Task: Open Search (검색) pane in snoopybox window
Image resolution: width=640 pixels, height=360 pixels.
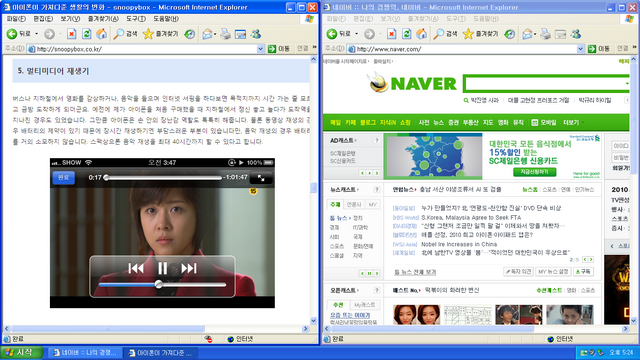Action: (126, 34)
